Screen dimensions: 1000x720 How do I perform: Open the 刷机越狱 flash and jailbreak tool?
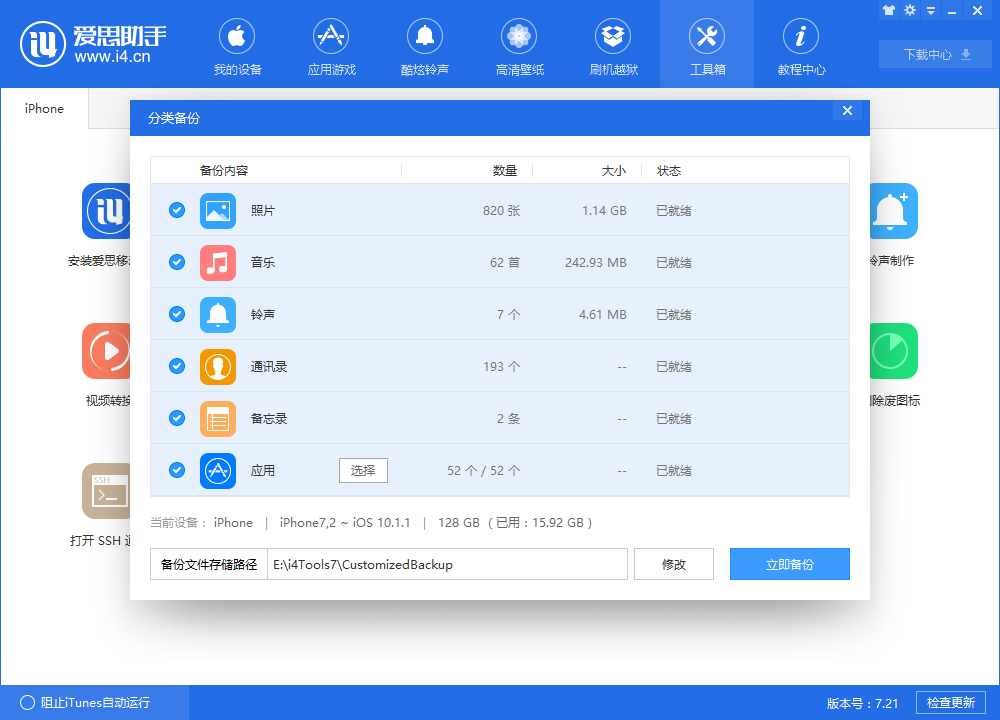(612, 45)
